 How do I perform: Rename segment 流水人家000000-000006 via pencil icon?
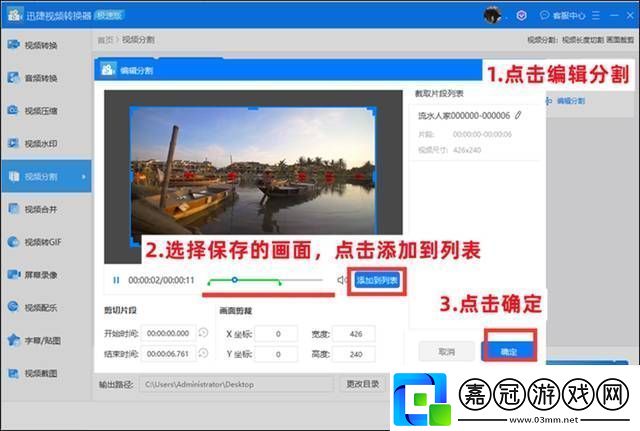pos(518,115)
